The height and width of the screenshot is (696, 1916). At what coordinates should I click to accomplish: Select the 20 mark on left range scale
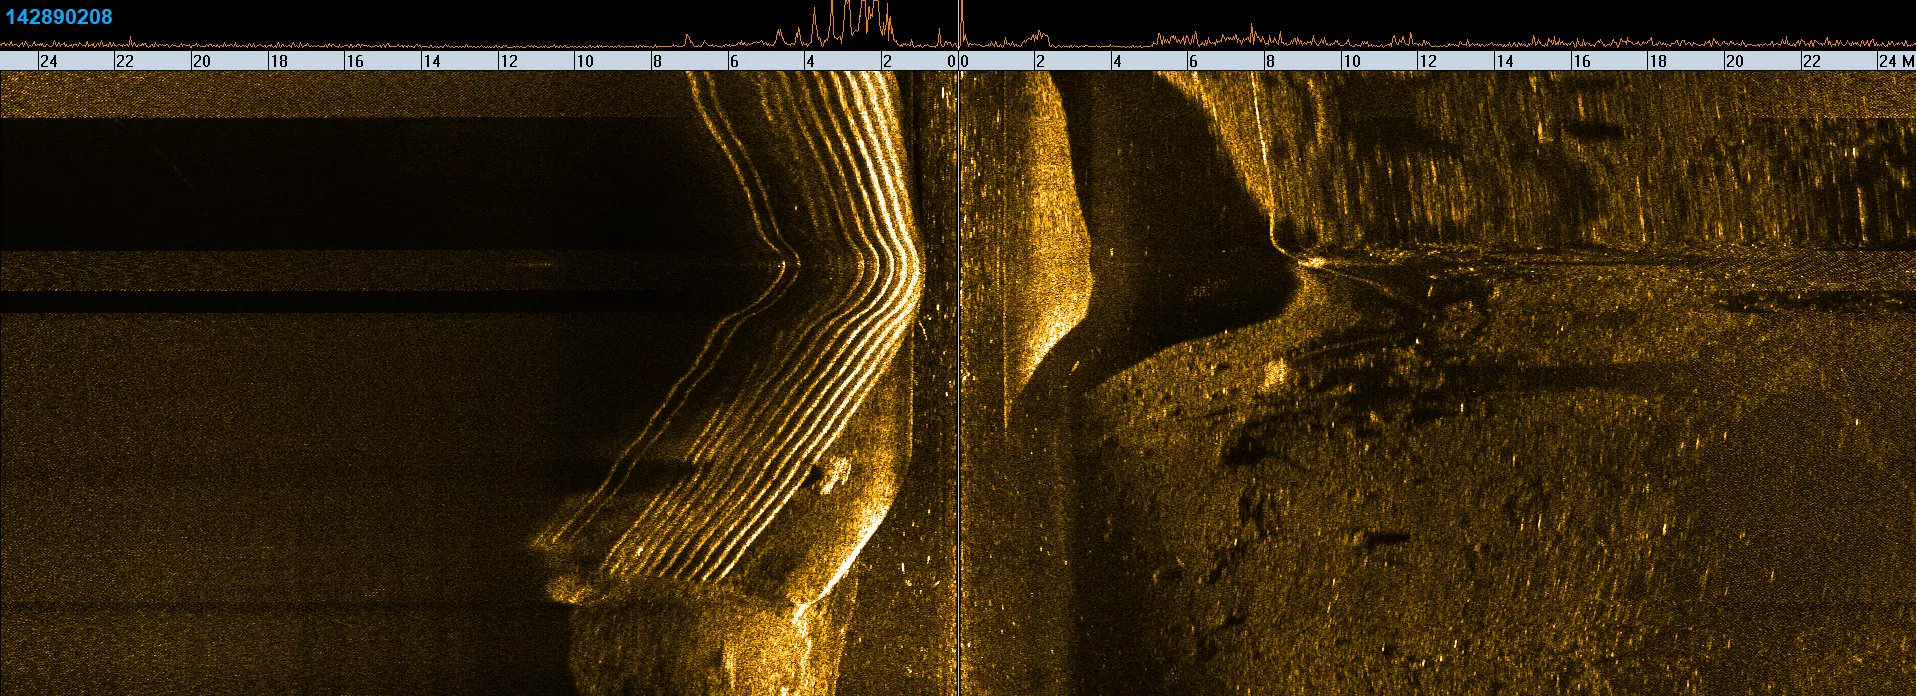201,61
